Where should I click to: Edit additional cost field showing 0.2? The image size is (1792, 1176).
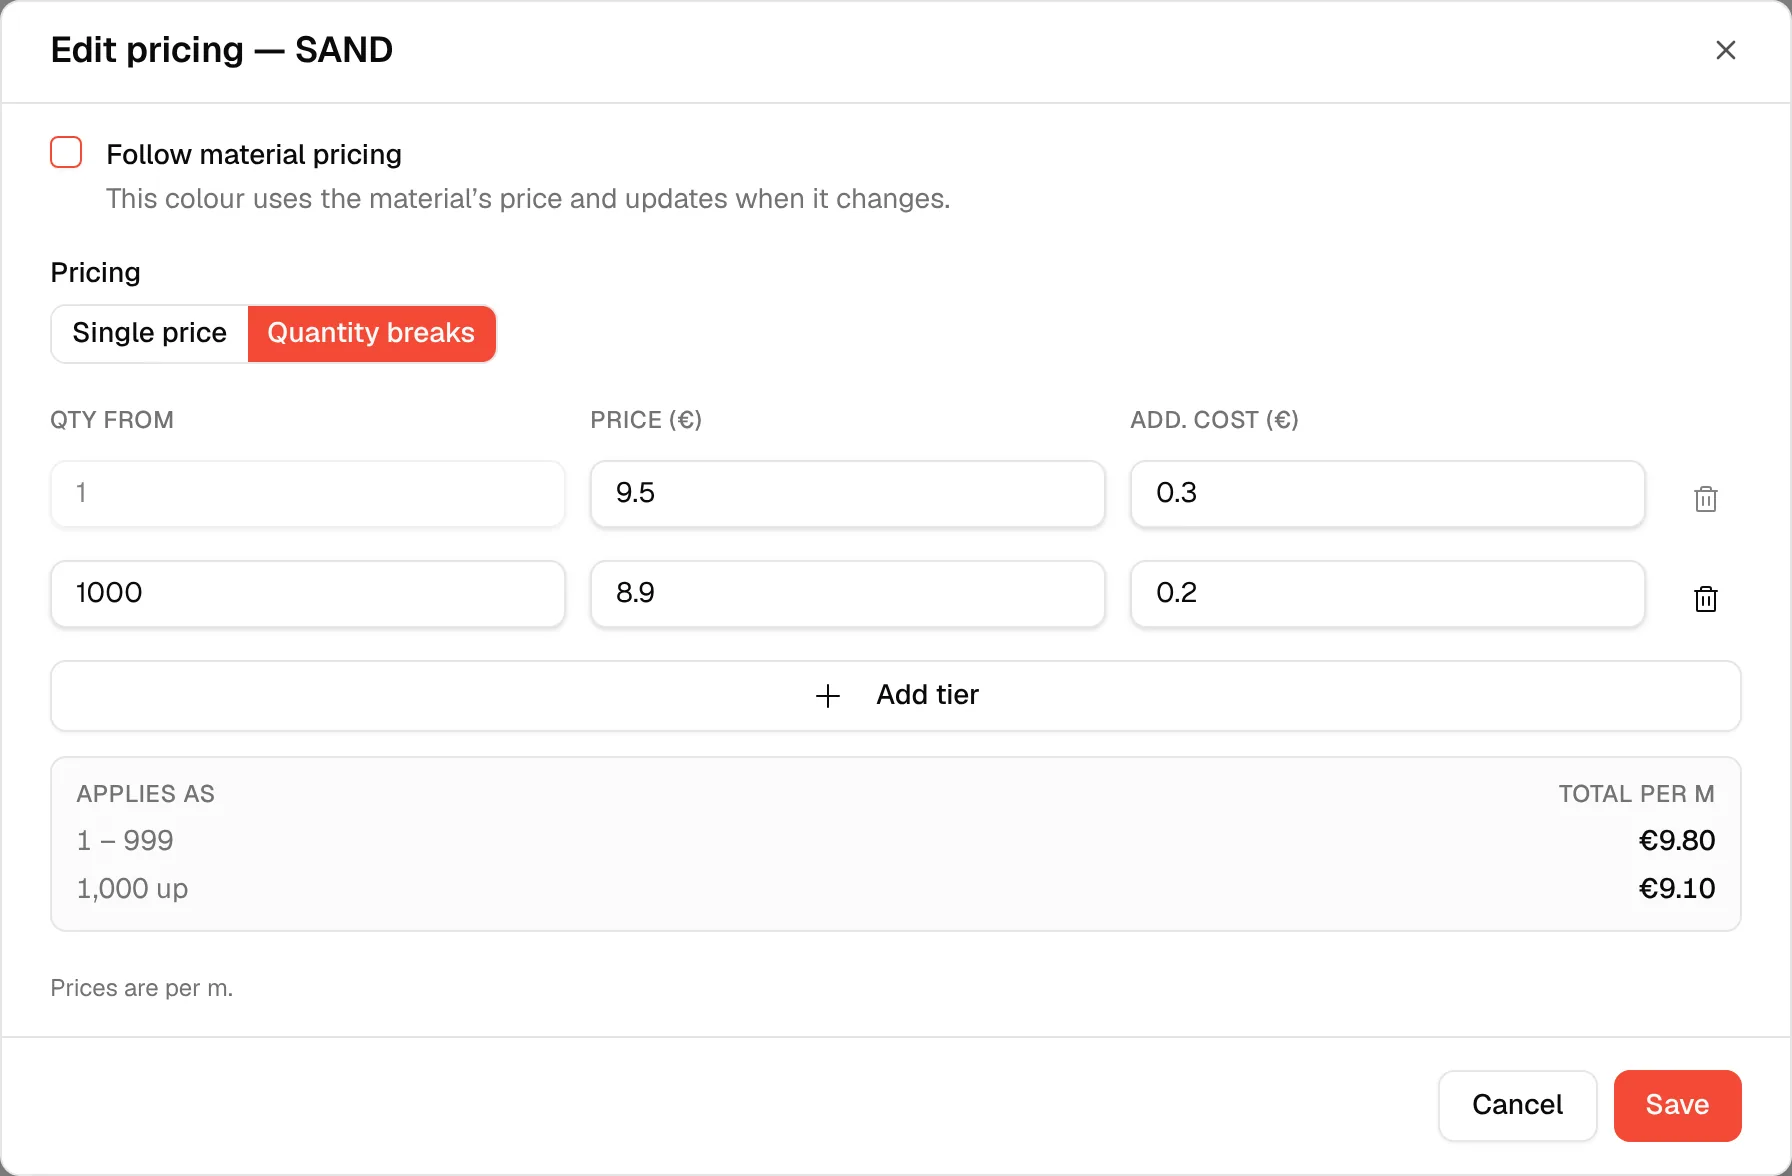[1387, 593]
